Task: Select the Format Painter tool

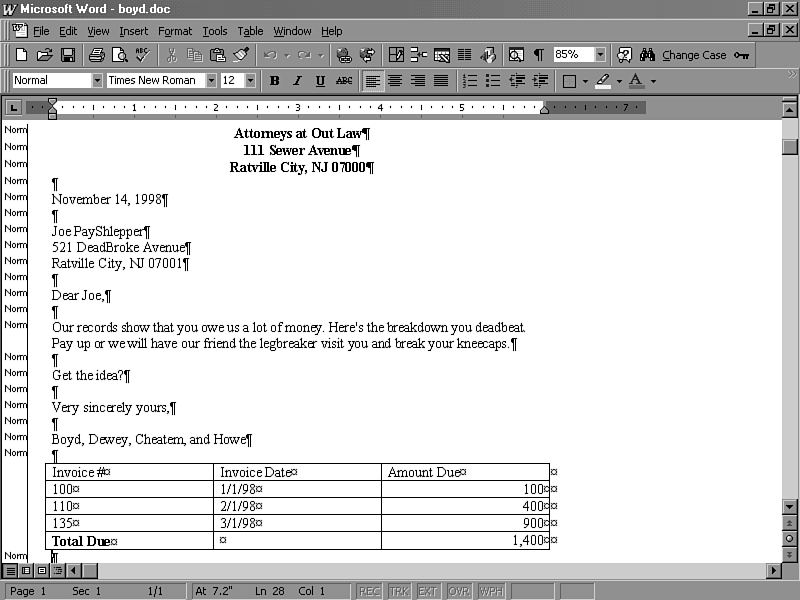Action: click(x=240, y=55)
